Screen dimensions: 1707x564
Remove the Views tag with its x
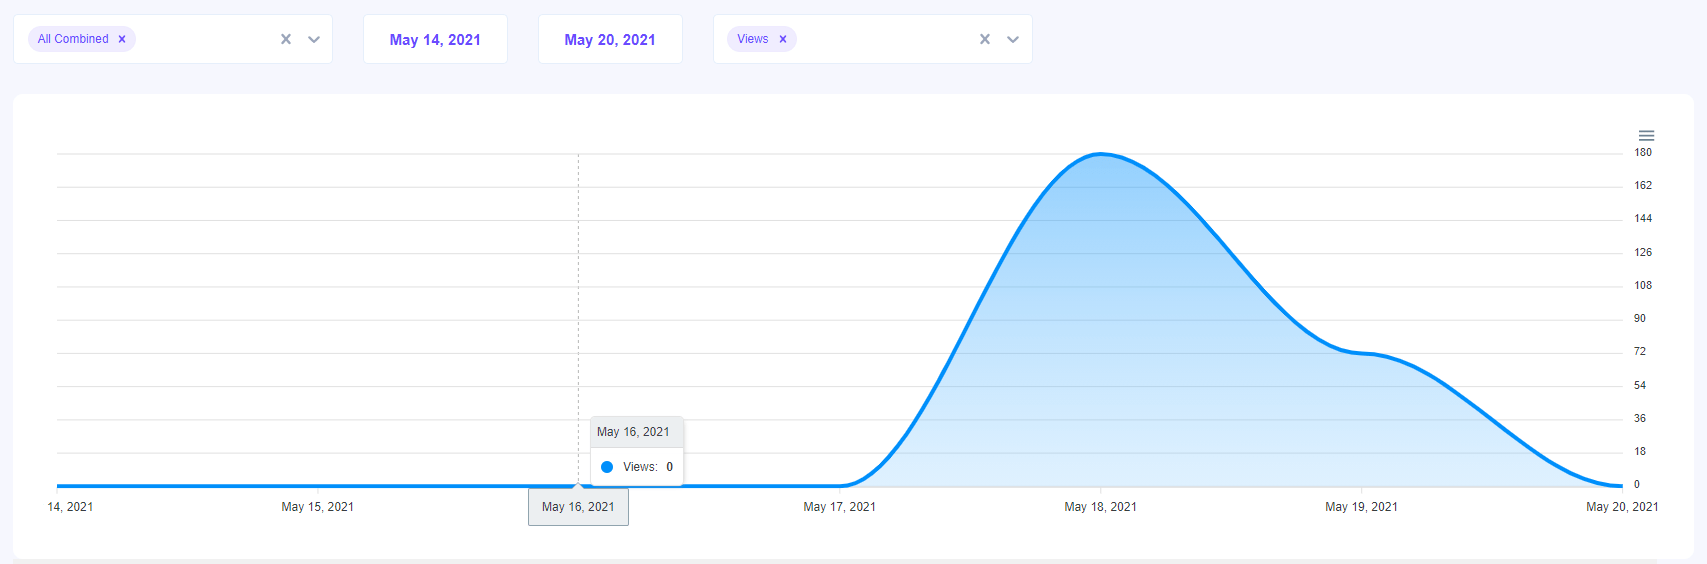(783, 39)
